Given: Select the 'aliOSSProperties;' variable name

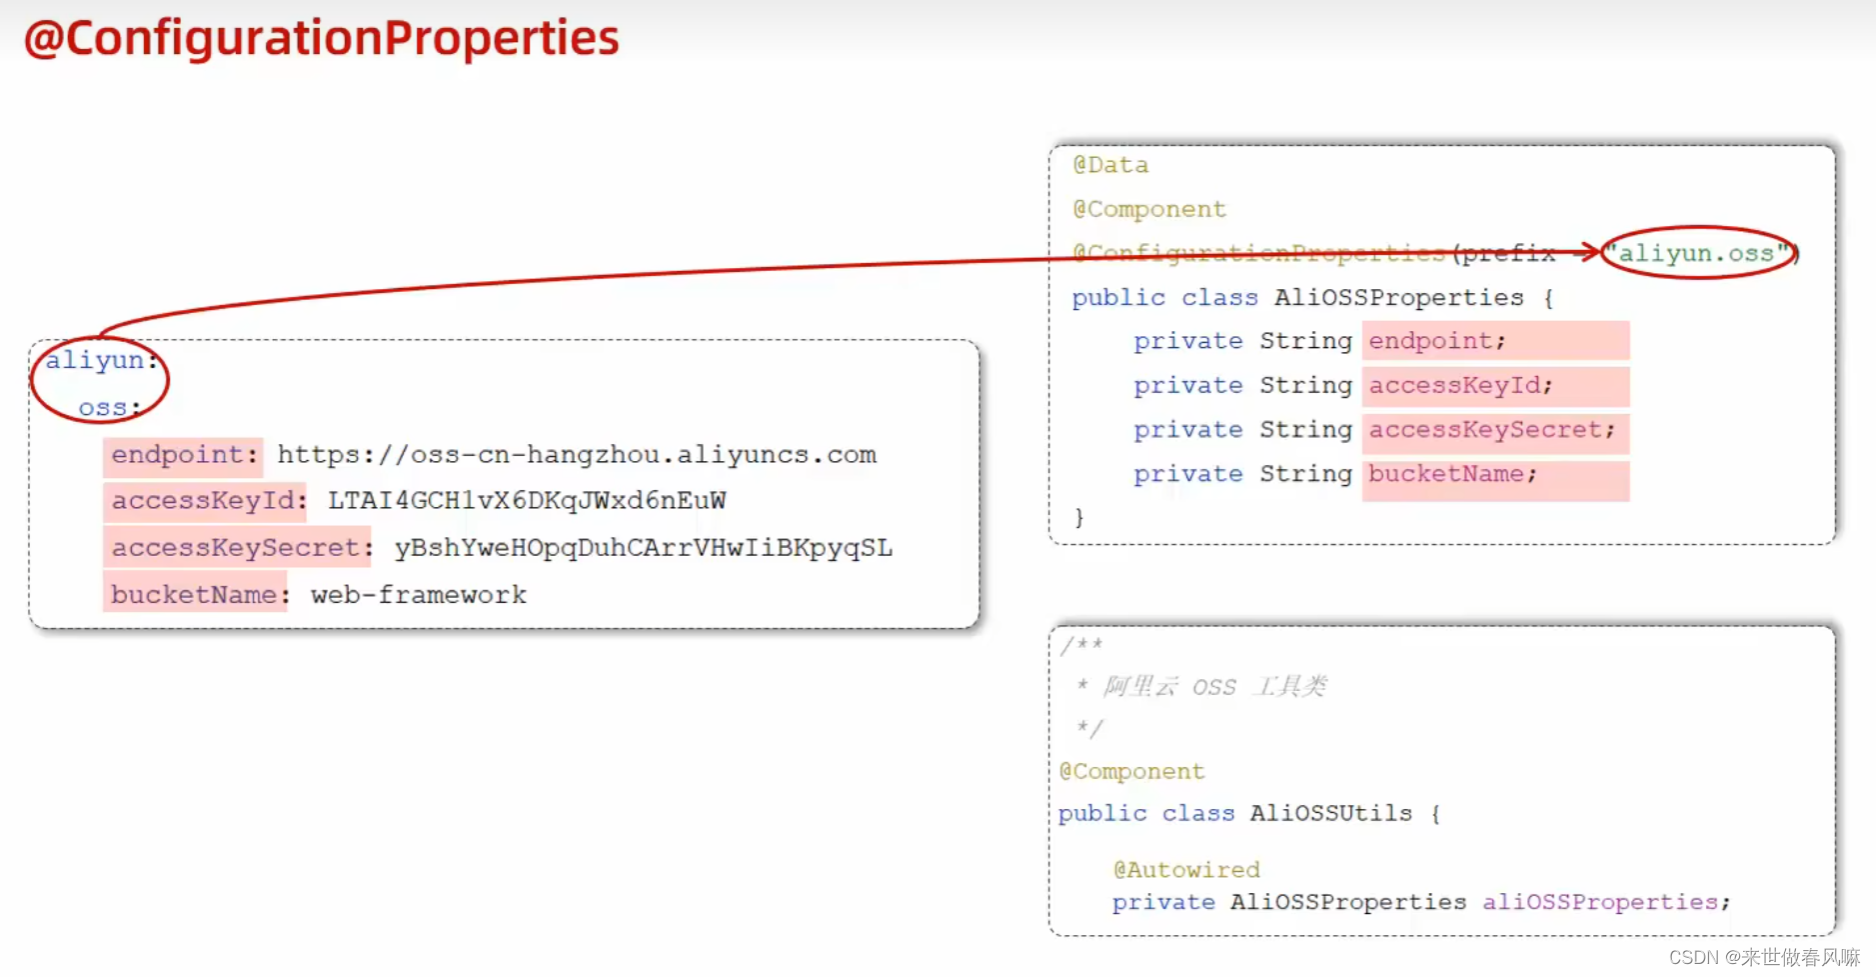Looking at the screenshot, I should (x=1606, y=902).
